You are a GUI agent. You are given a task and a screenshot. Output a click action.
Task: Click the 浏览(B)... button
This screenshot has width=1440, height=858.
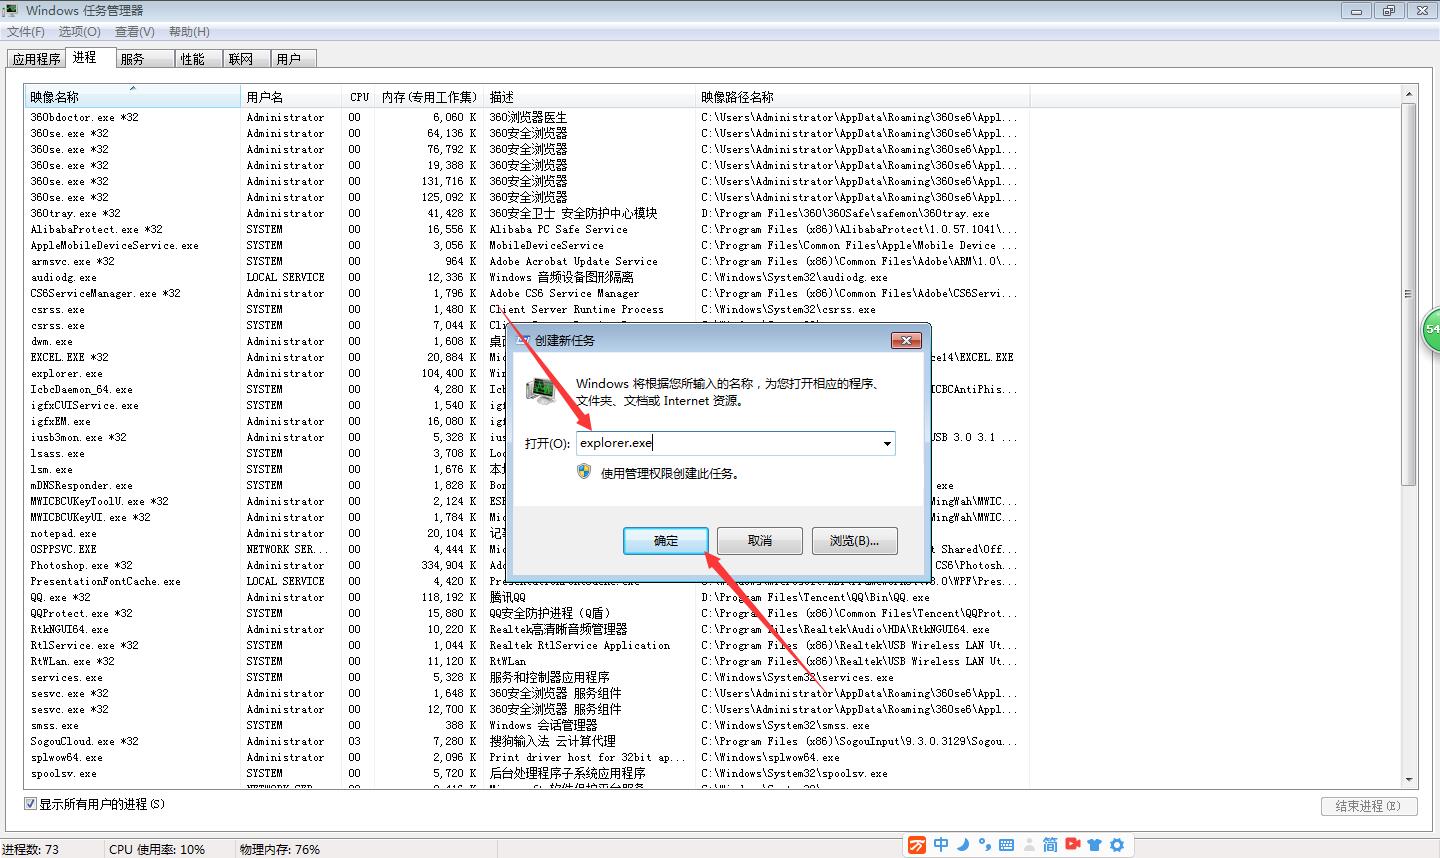click(x=855, y=541)
